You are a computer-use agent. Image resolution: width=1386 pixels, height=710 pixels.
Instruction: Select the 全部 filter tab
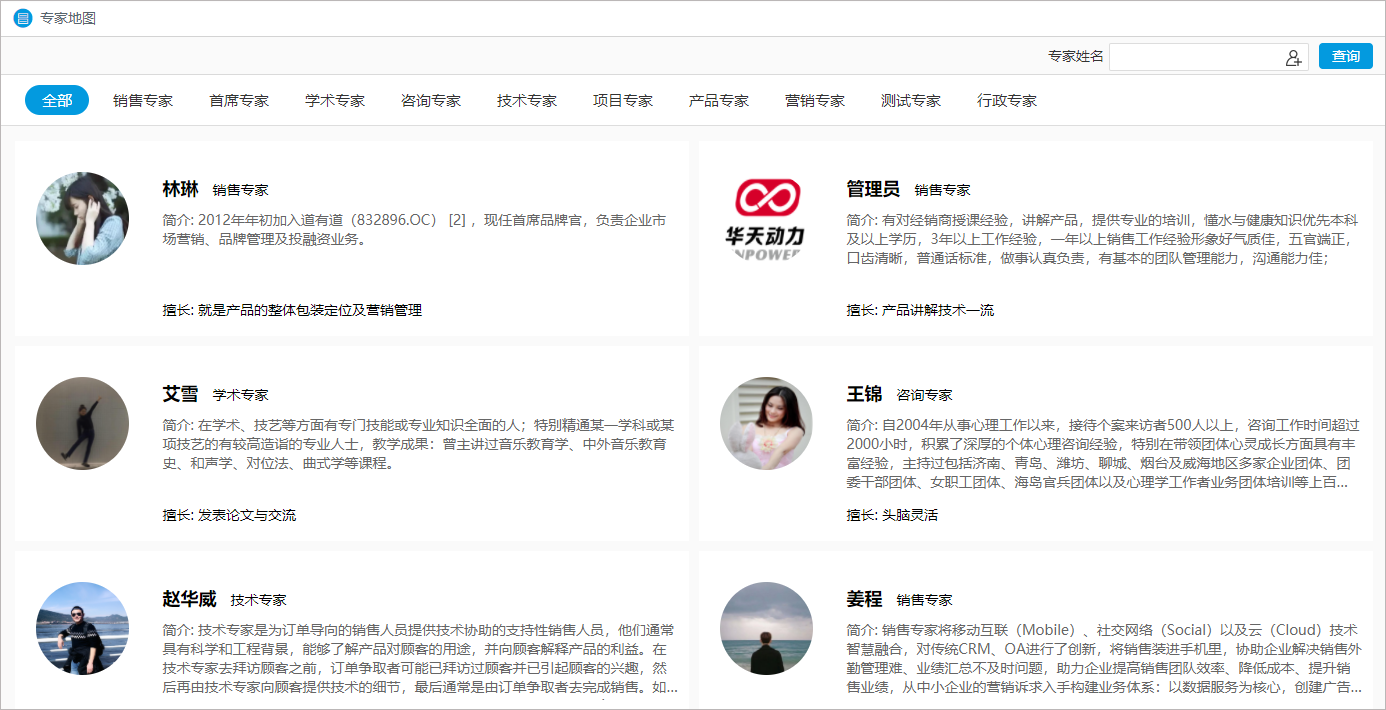tap(56, 100)
